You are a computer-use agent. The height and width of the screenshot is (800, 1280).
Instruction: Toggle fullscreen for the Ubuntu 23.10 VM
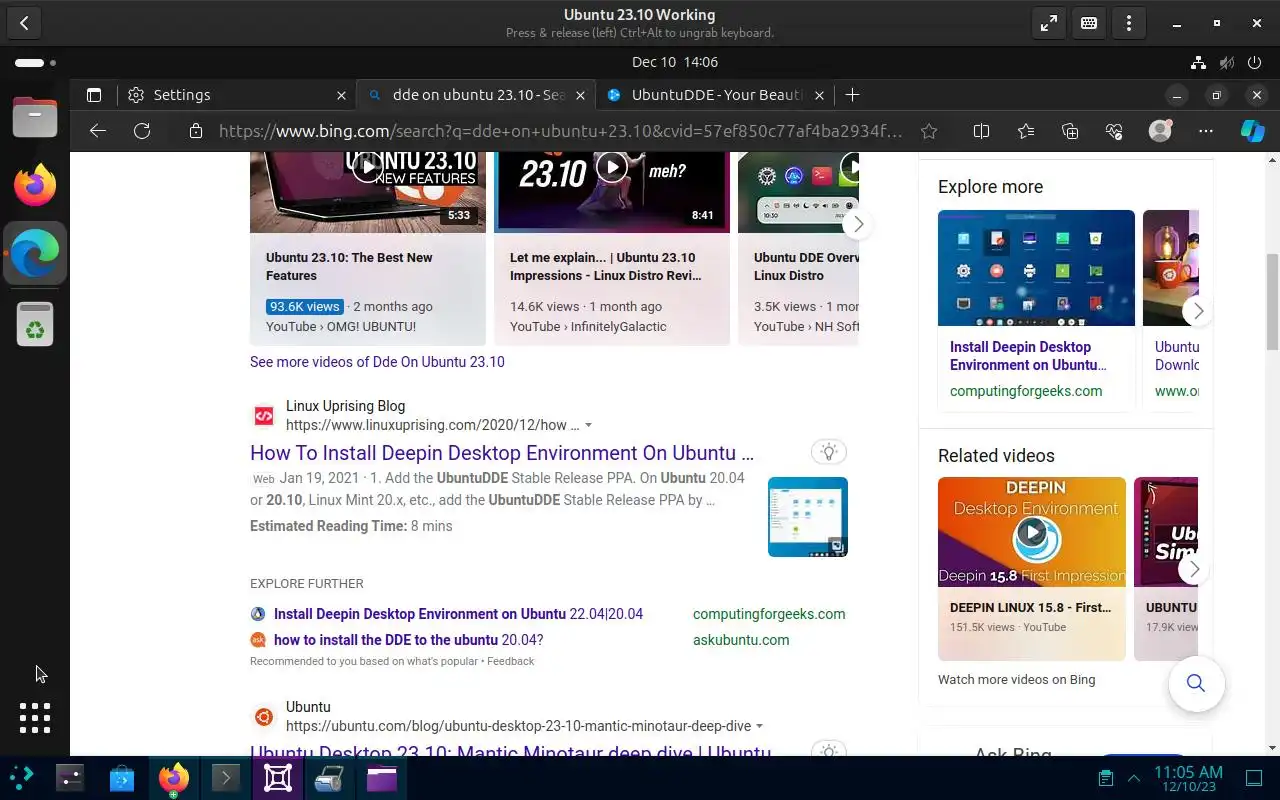[x=1049, y=22]
